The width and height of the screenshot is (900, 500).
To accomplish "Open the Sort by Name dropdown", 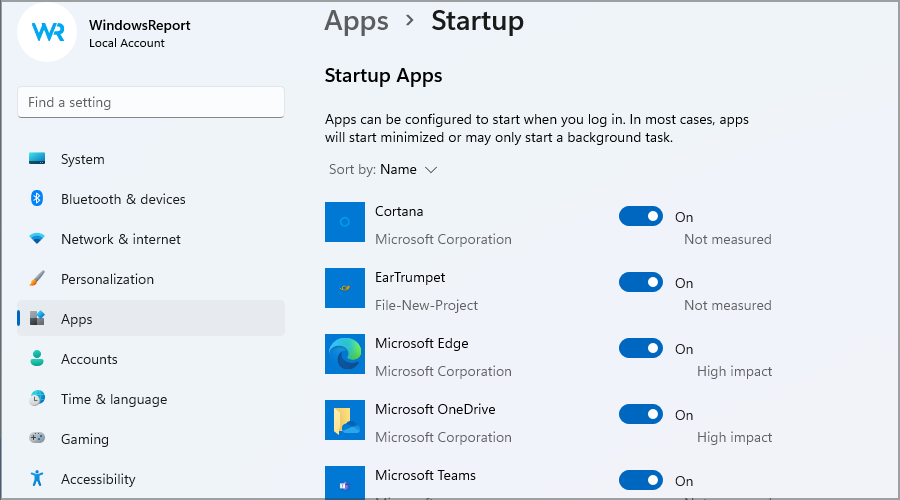I will pyautogui.click(x=383, y=169).
